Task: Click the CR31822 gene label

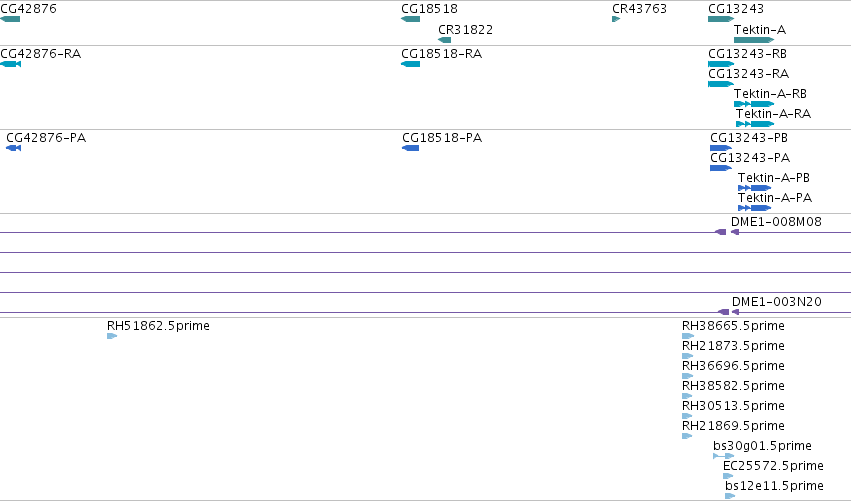Action: [x=465, y=30]
